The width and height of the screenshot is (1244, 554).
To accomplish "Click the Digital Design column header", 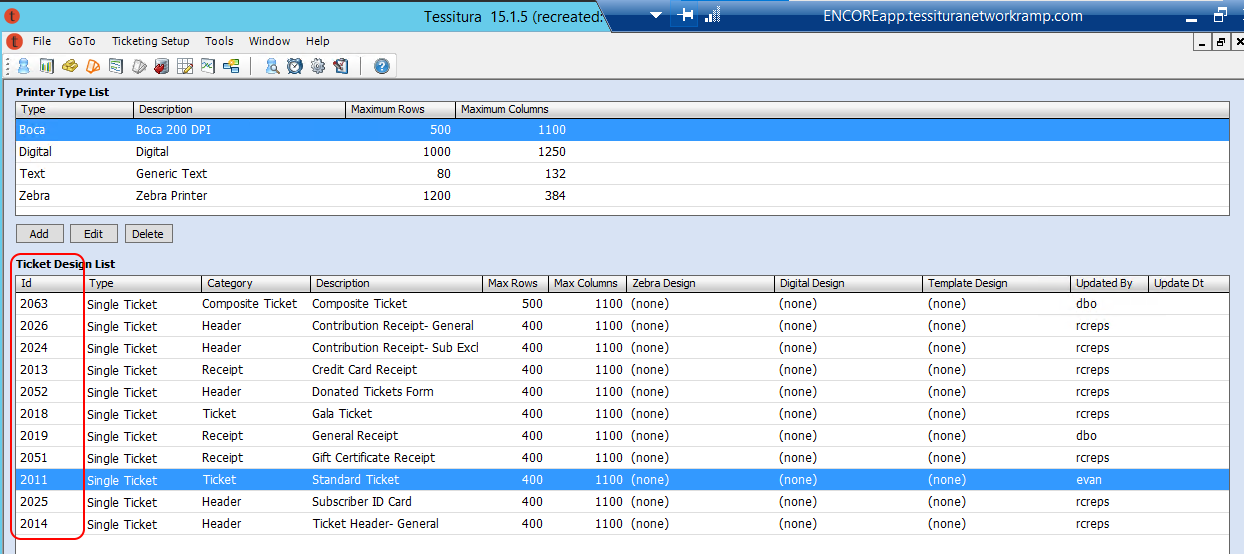I will [x=849, y=284].
